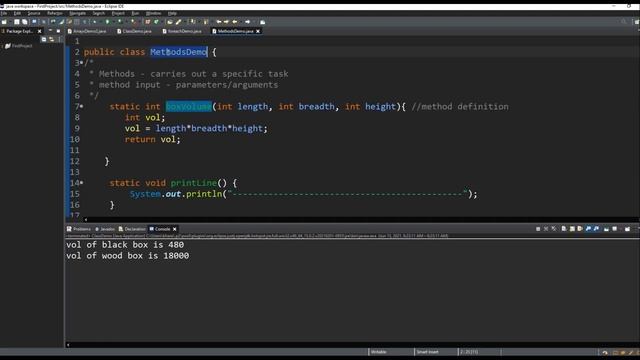This screenshot has width=640, height=360.
Task: Launch Debug from the main toolbar
Action: (95, 22)
